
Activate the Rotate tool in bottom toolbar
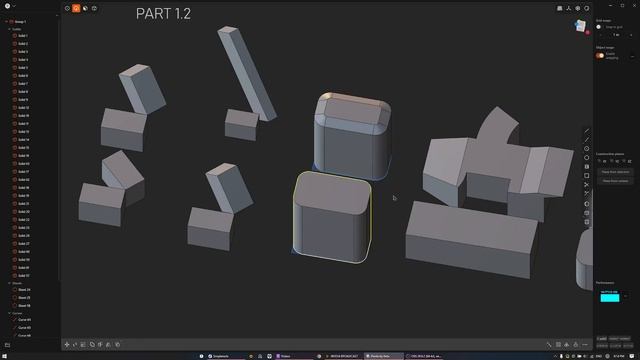[x=75, y=344]
